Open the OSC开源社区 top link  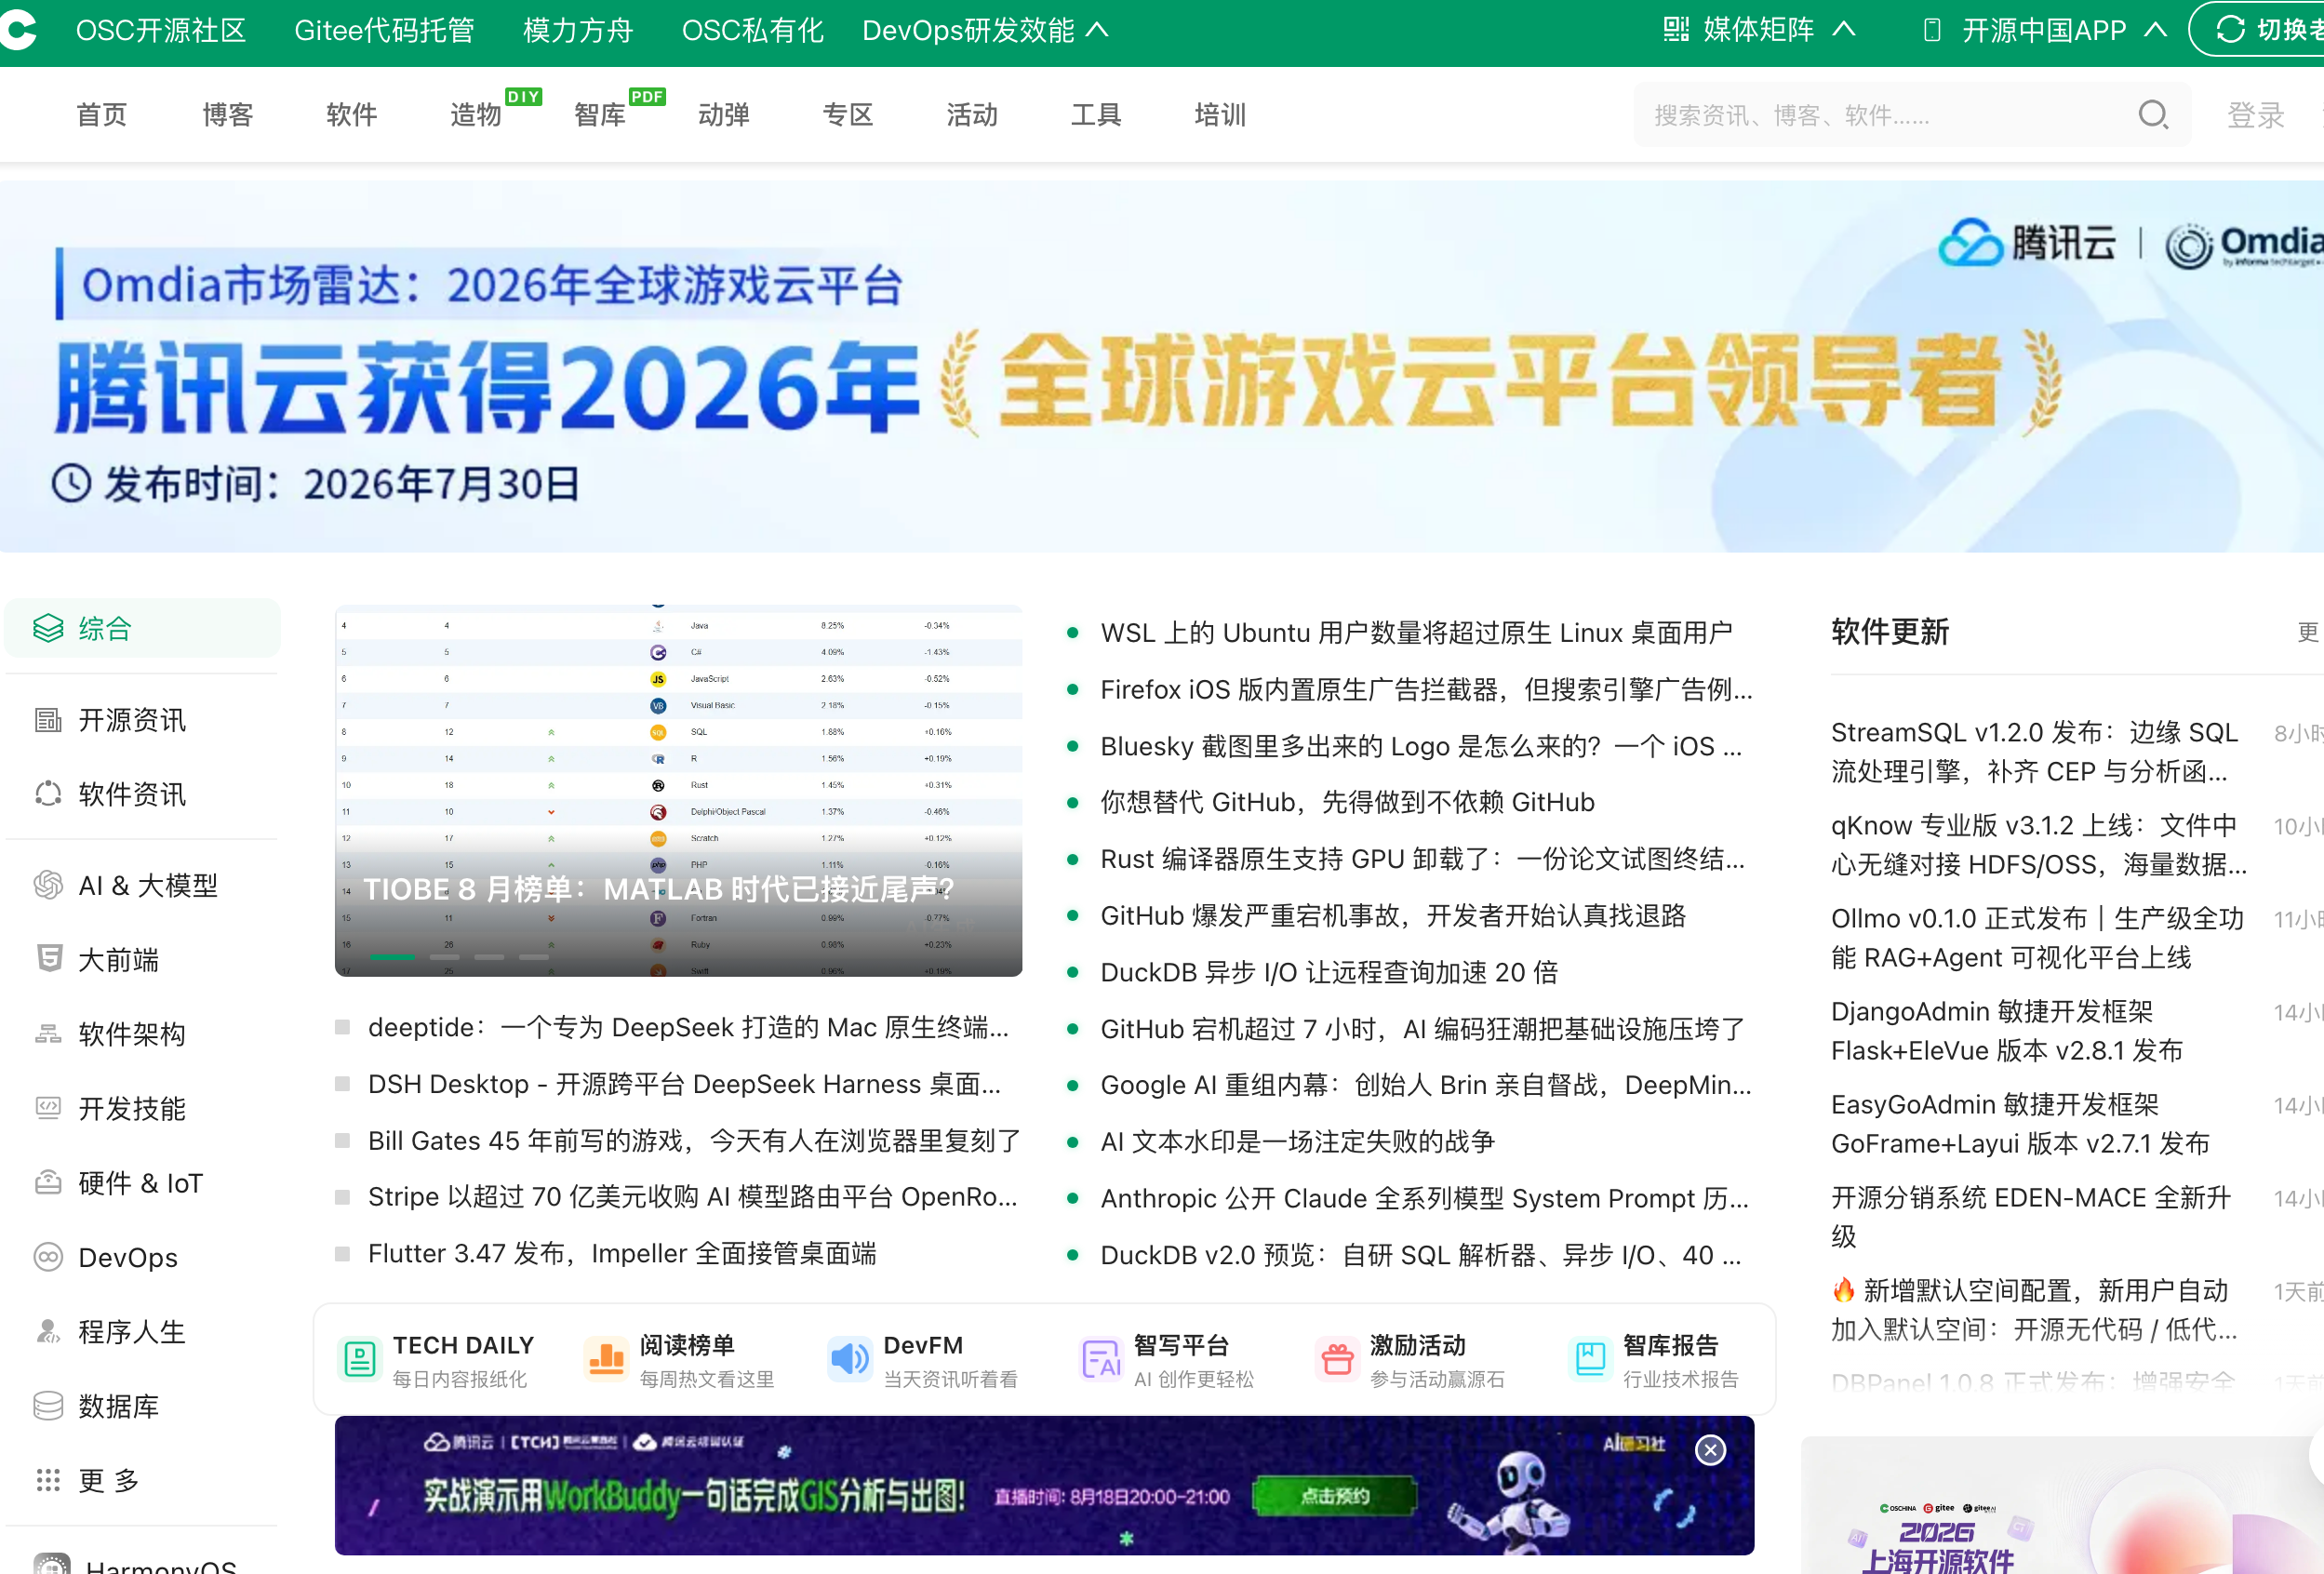[x=161, y=30]
